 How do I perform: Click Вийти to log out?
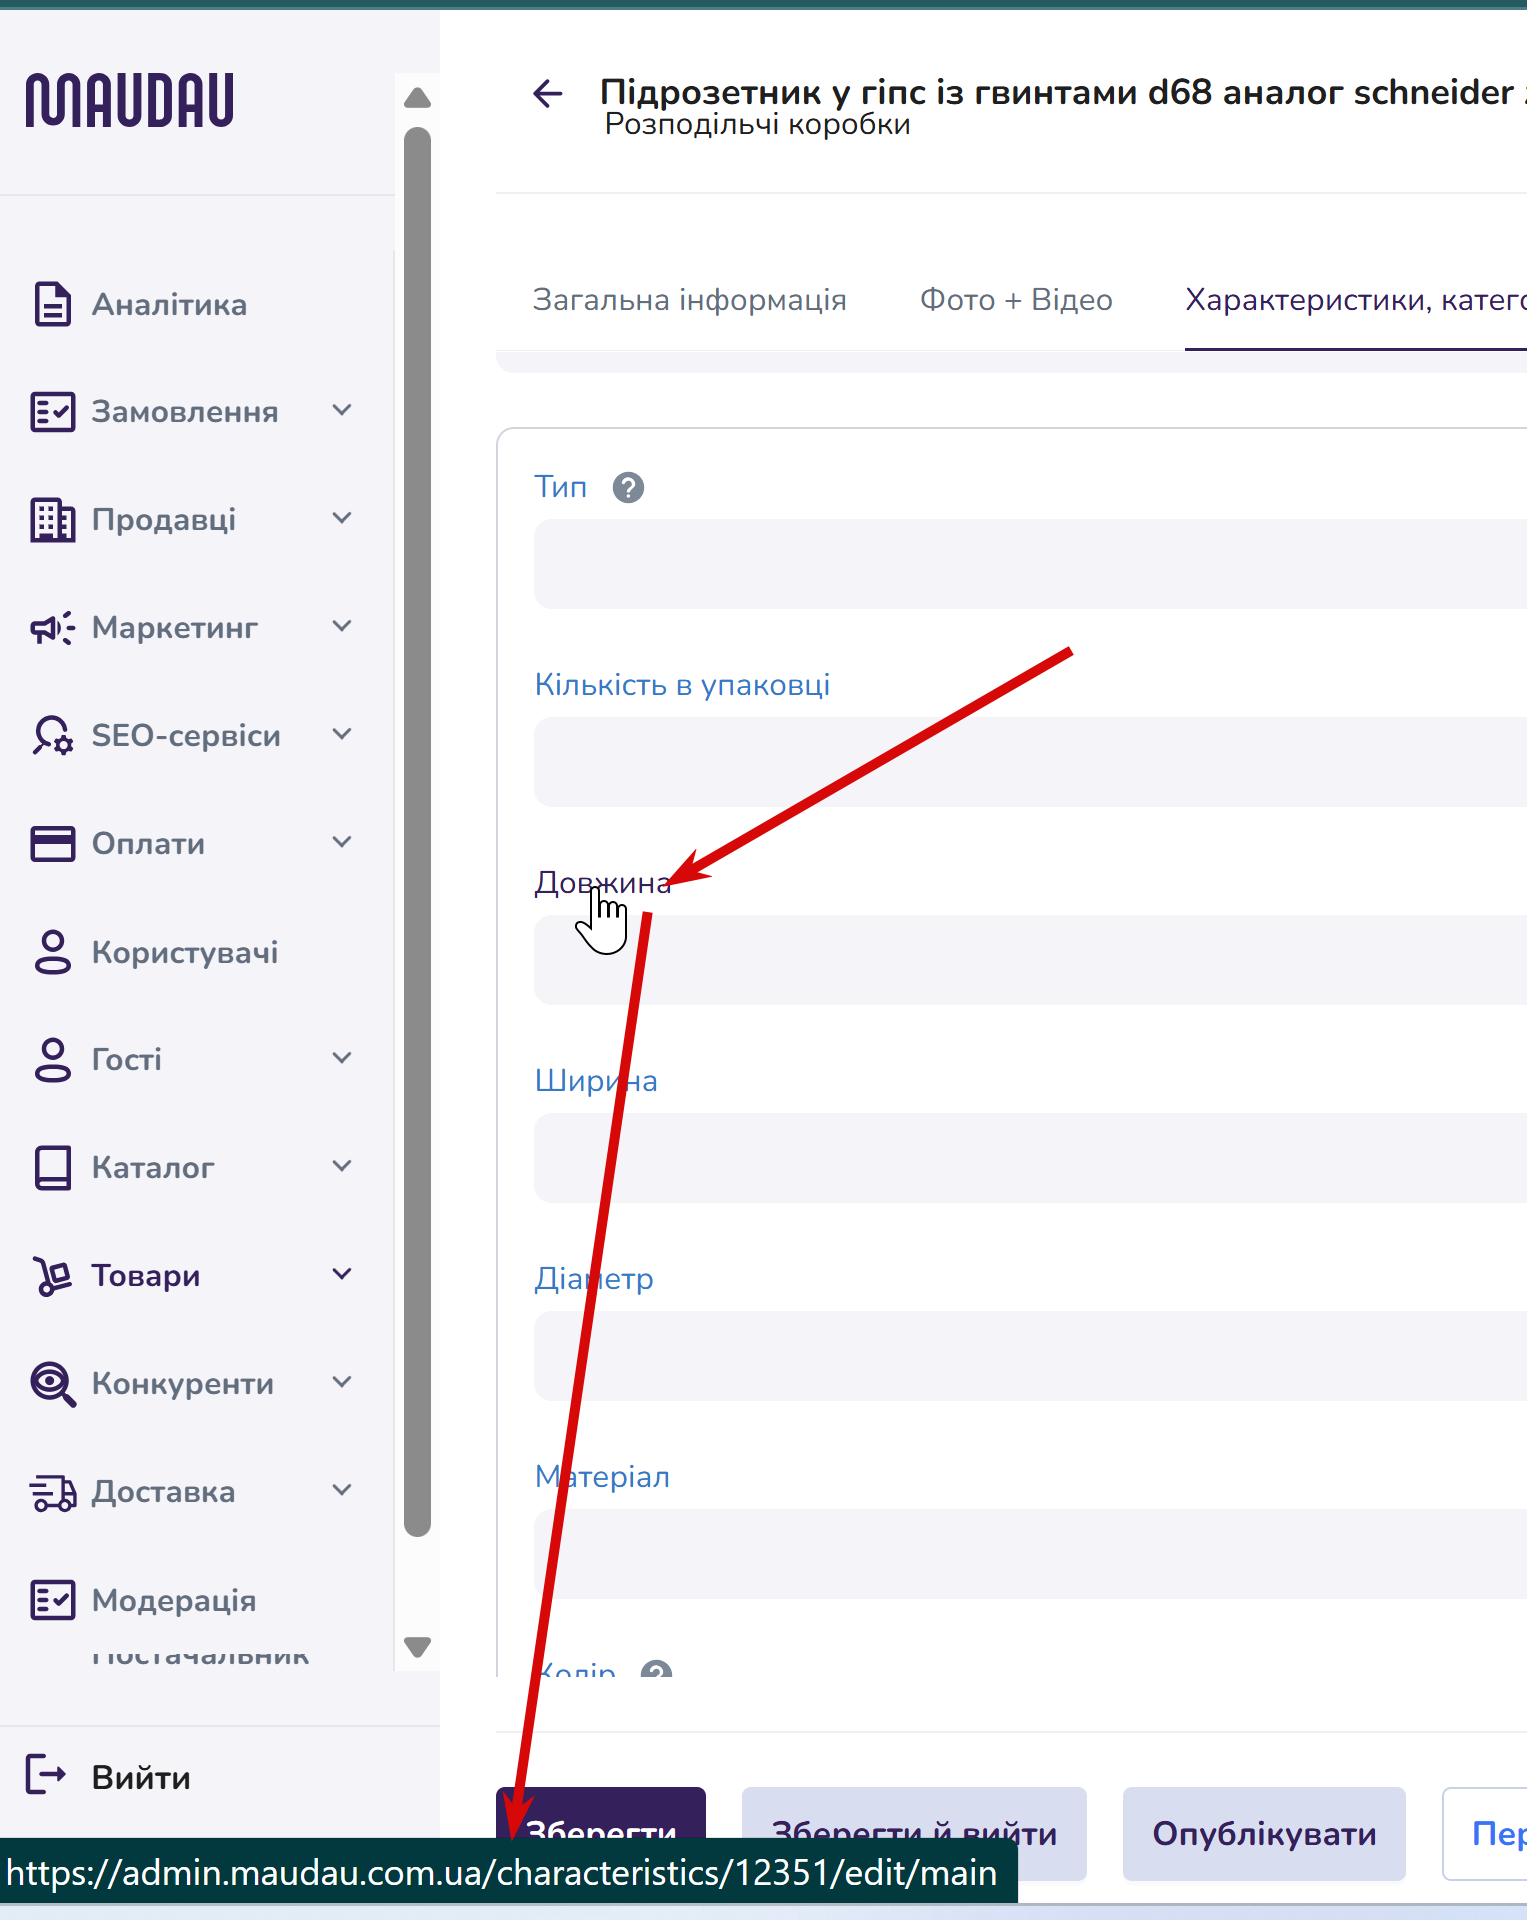[141, 1777]
